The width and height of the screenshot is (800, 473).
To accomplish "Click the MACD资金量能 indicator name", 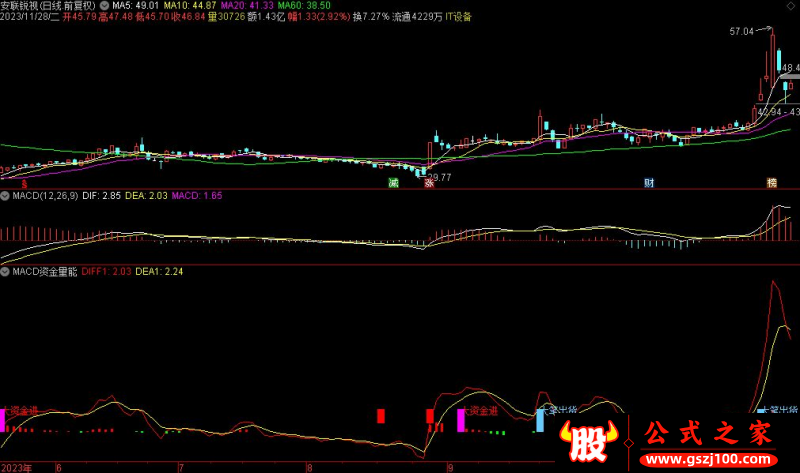I will 44,272.
